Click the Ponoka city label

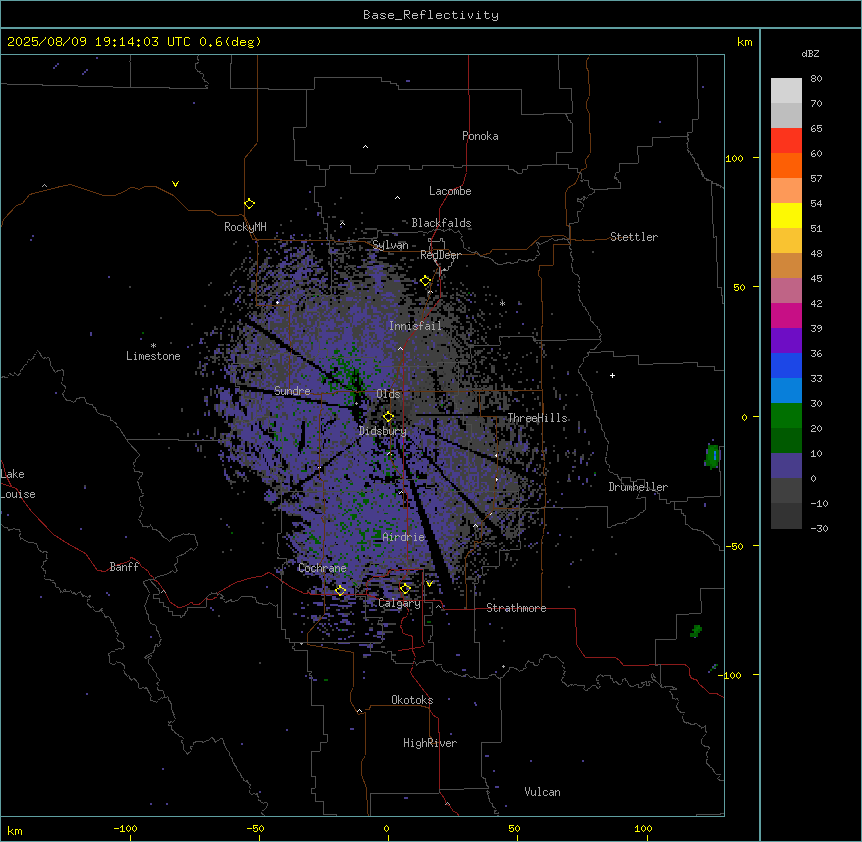click(x=480, y=136)
